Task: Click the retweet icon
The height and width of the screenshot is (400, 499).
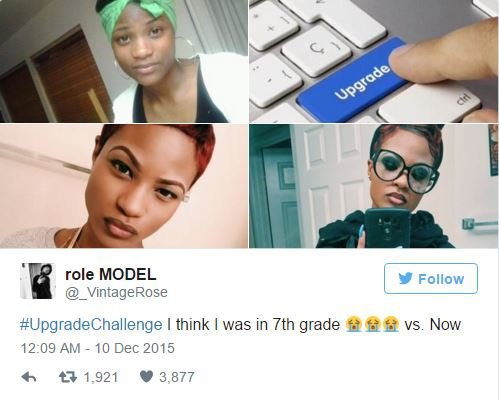Action: pyautogui.click(x=68, y=377)
